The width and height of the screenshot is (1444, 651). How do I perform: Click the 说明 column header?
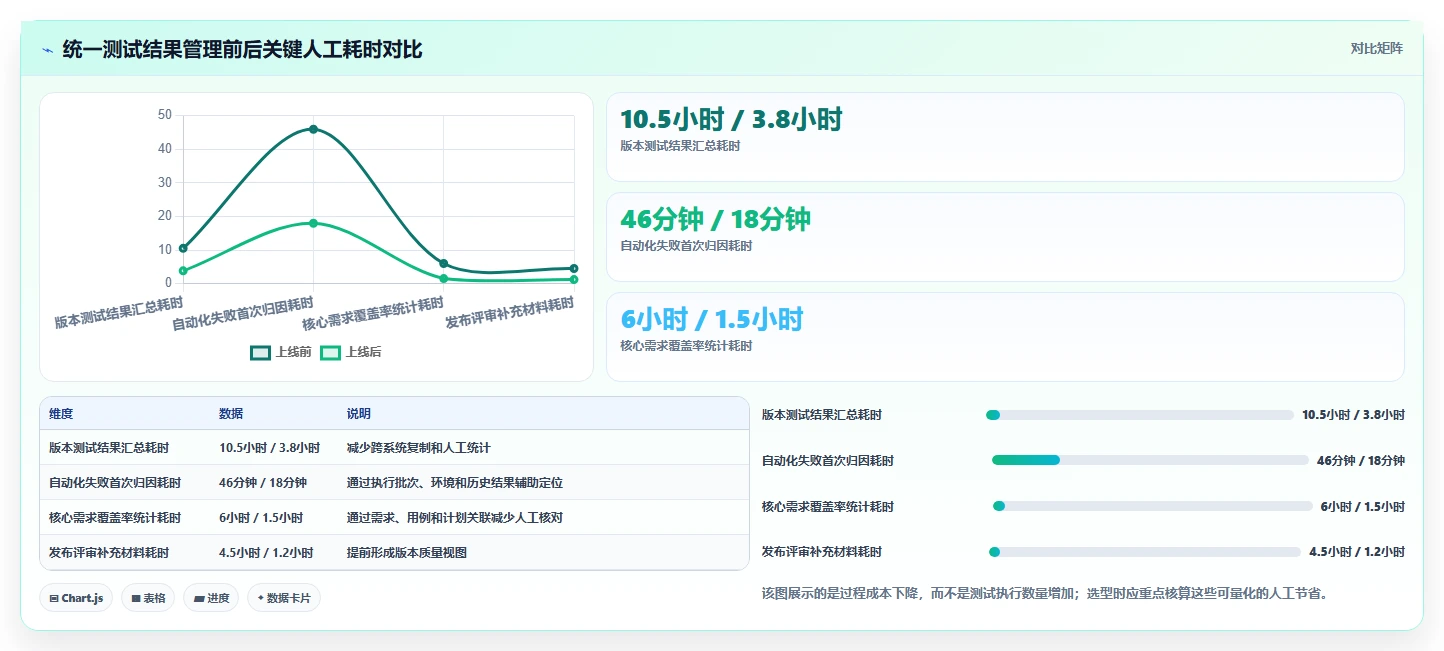pyautogui.click(x=359, y=414)
